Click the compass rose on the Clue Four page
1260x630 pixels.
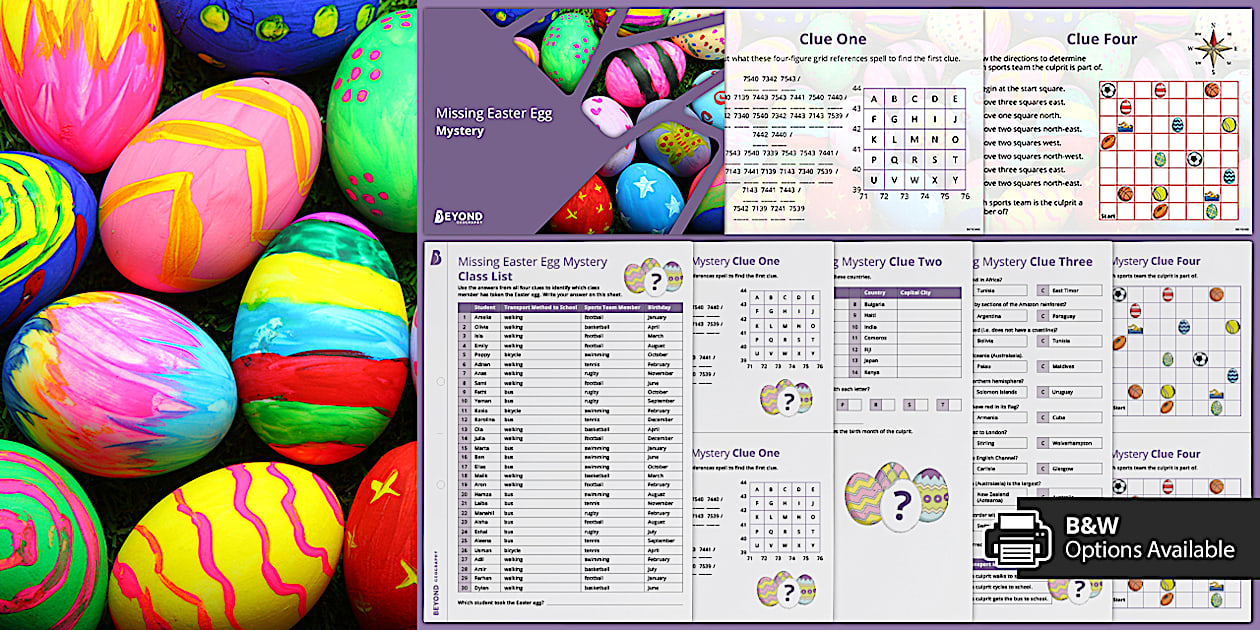tap(1211, 48)
